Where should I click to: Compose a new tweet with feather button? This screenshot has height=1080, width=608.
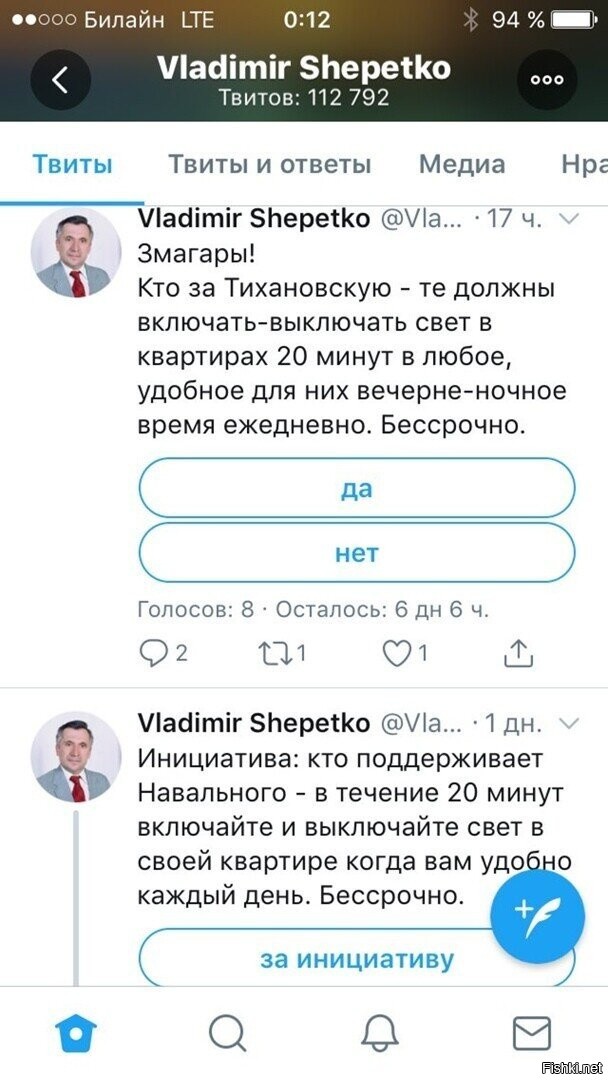[x=537, y=915]
